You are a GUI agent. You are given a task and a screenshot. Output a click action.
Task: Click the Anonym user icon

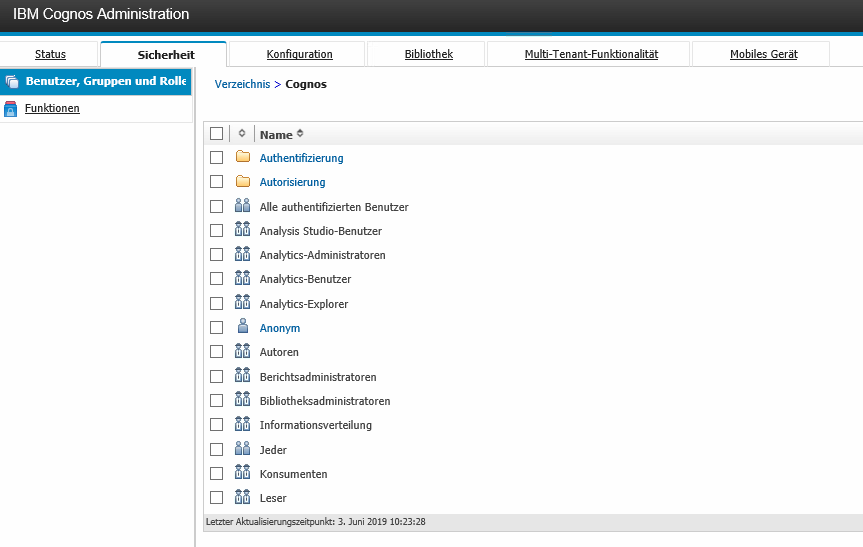pos(242,328)
